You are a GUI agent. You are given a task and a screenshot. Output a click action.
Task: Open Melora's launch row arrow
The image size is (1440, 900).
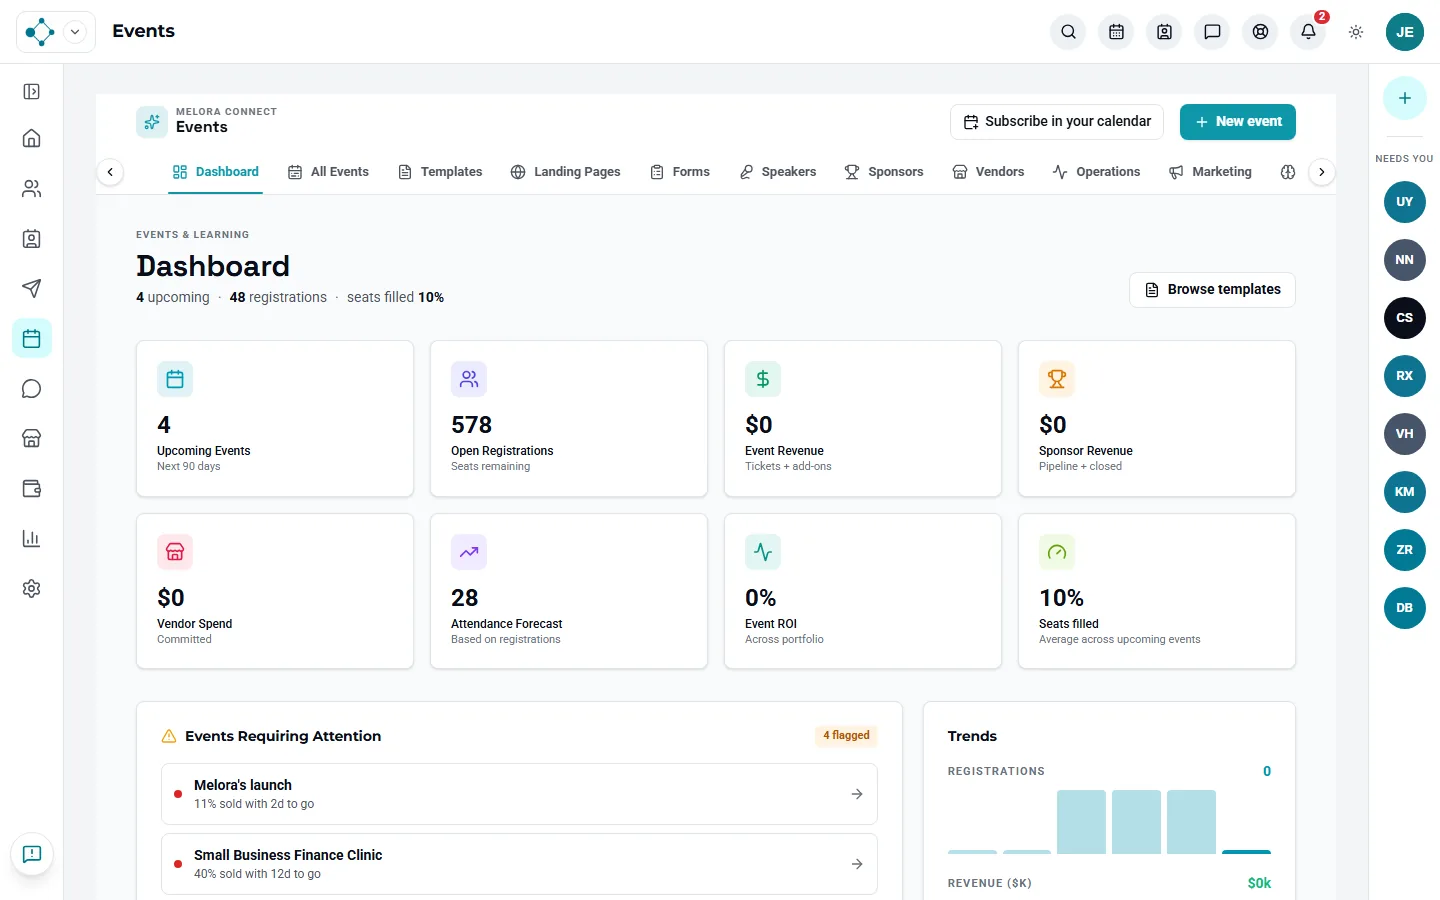point(857,794)
